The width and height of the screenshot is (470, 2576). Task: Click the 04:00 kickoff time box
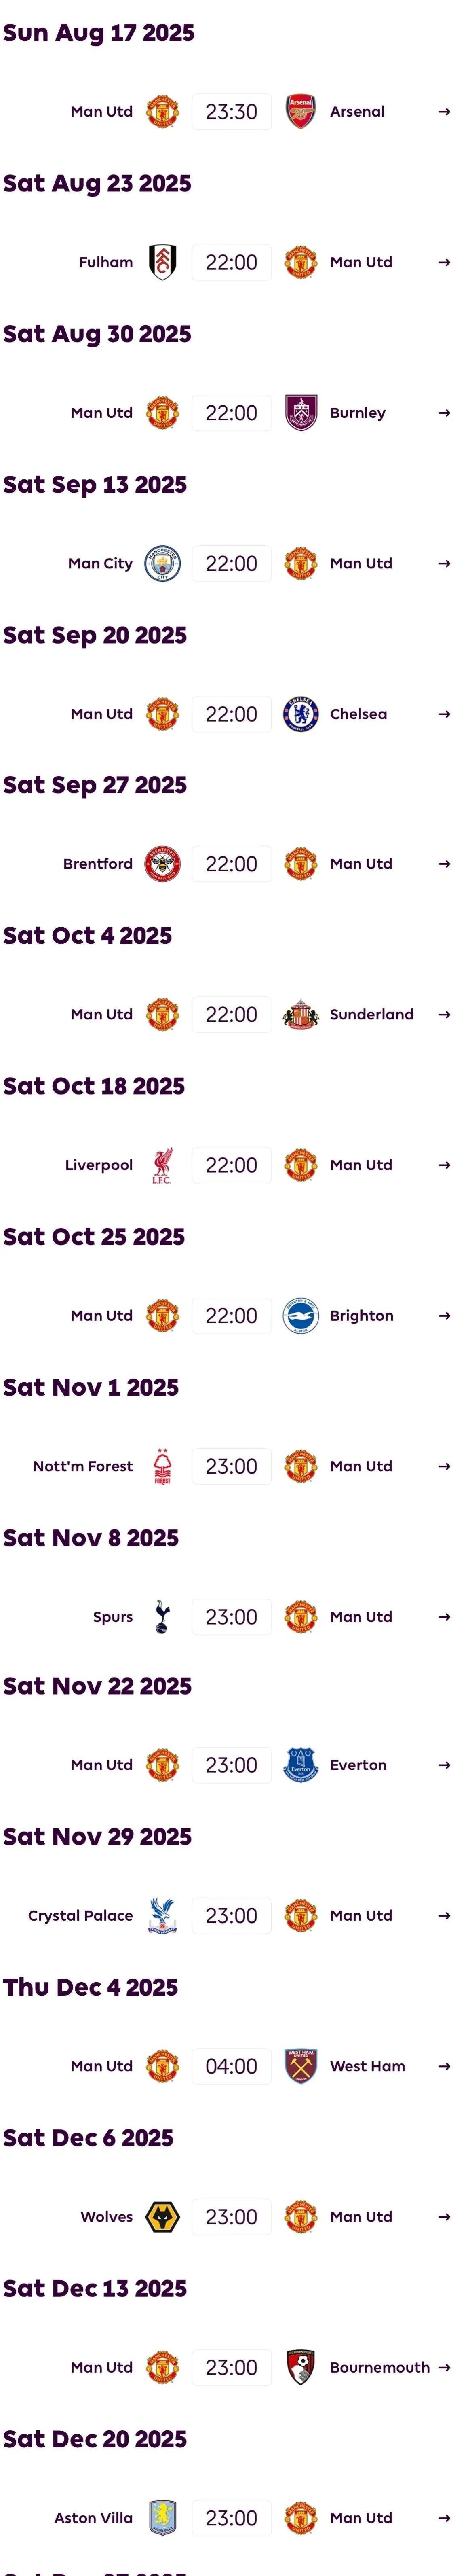point(231,2066)
